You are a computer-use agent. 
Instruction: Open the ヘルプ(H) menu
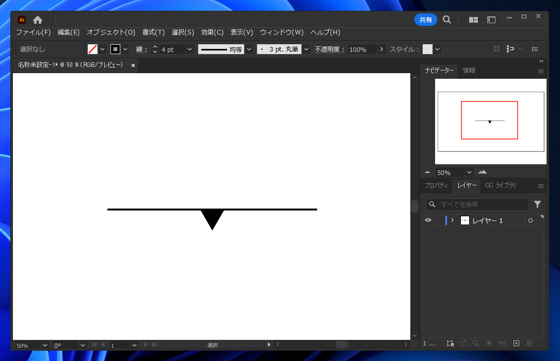(x=325, y=32)
